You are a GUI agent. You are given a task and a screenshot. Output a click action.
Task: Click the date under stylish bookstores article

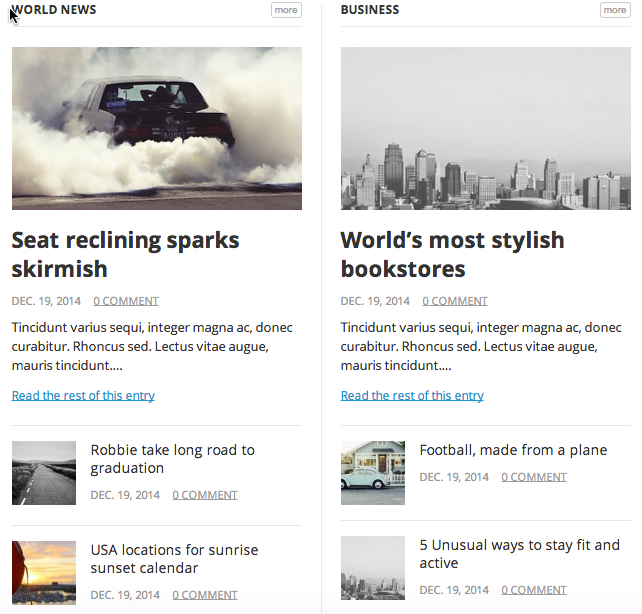(375, 301)
